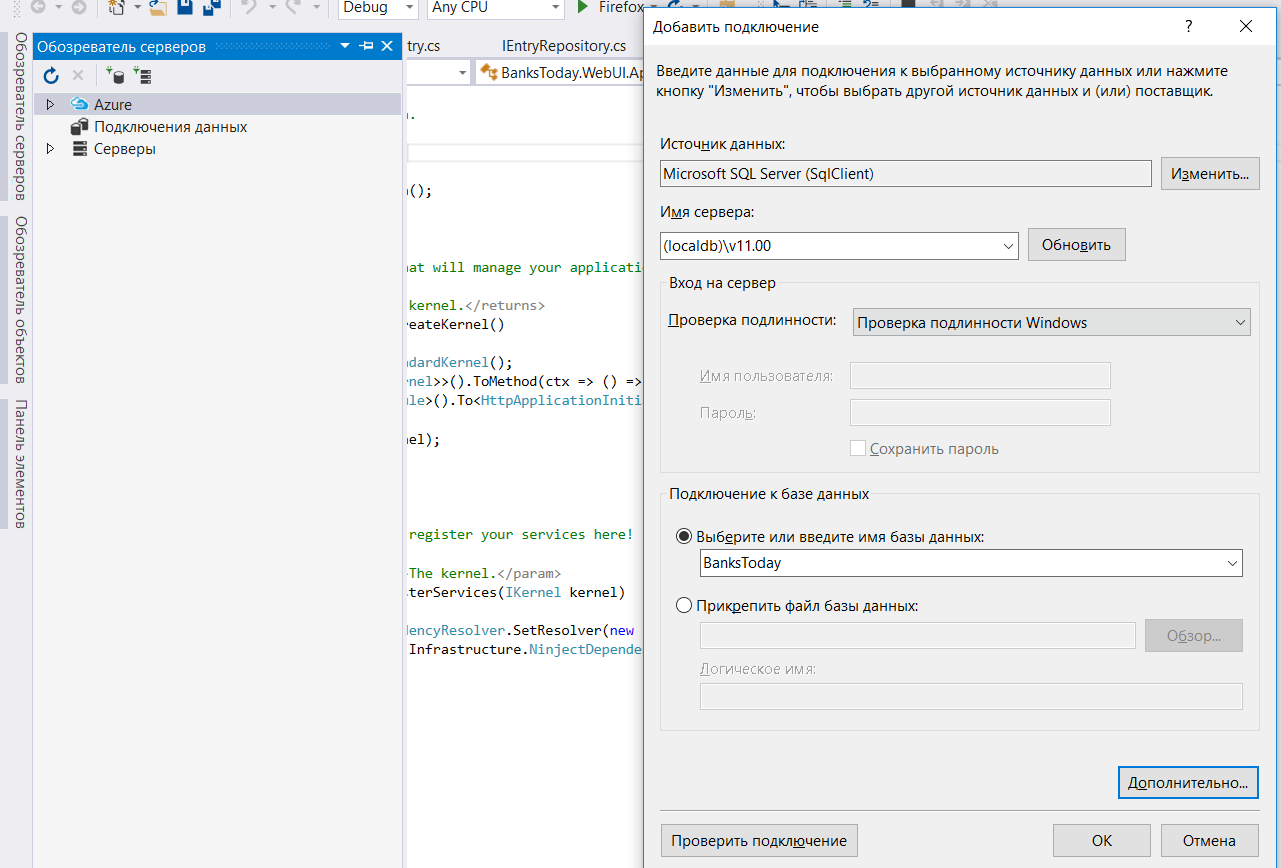
Task: Click the Изменить... button
Action: coord(1210,174)
